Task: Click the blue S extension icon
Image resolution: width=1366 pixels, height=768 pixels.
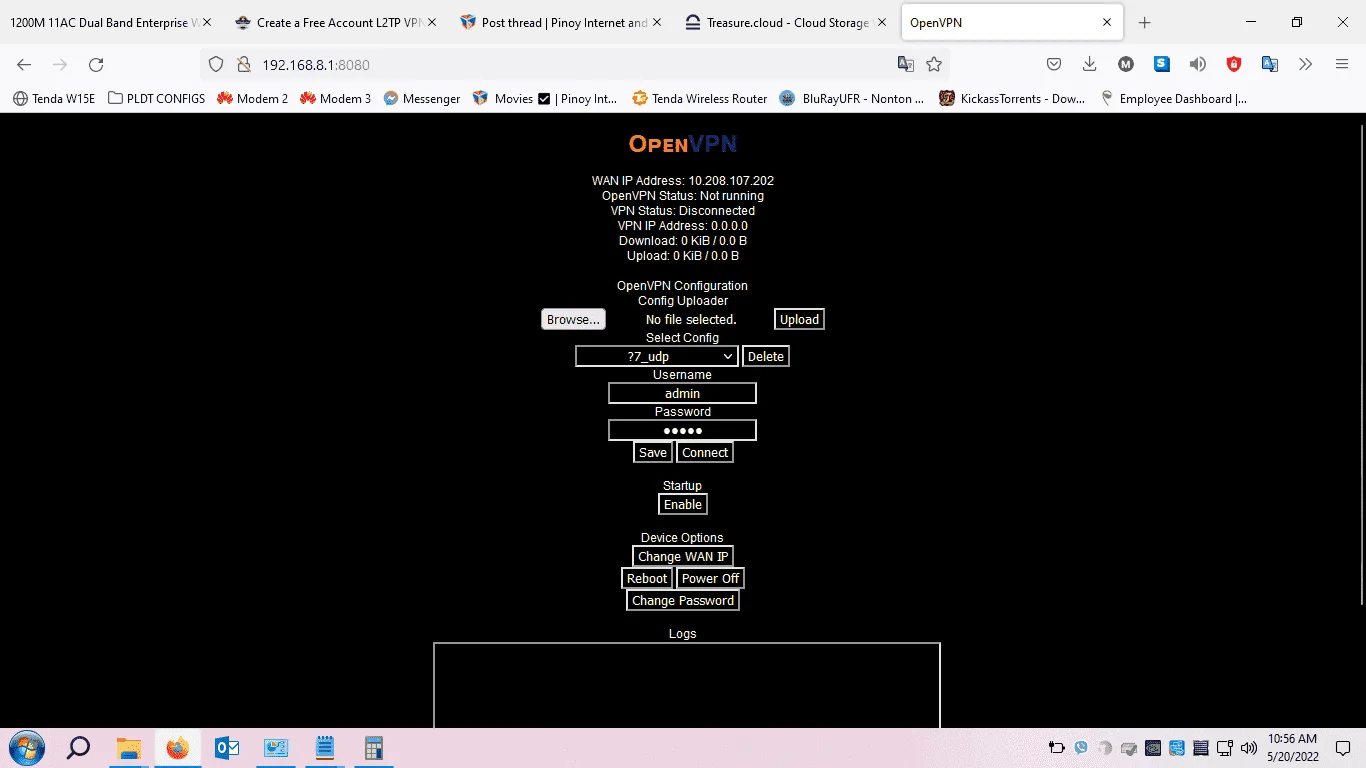Action: (1162, 64)
